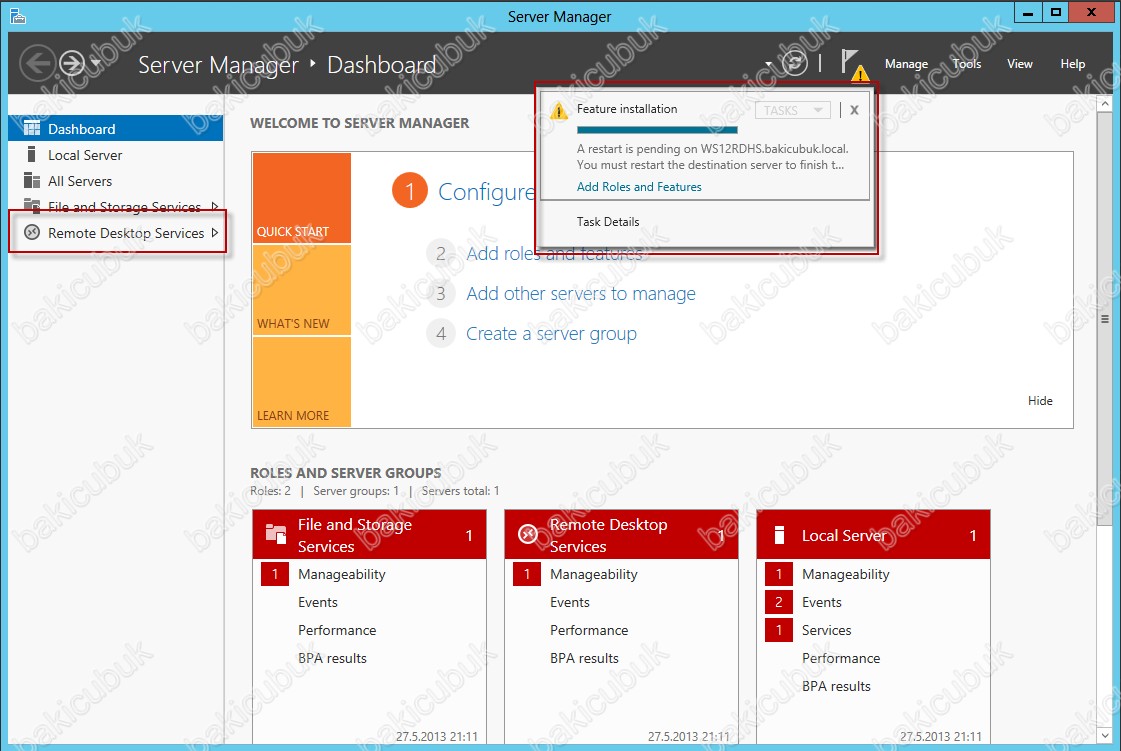1121x751 pixels.
Task: Click the Feature installation warning icon
Action: coord(558,111)
